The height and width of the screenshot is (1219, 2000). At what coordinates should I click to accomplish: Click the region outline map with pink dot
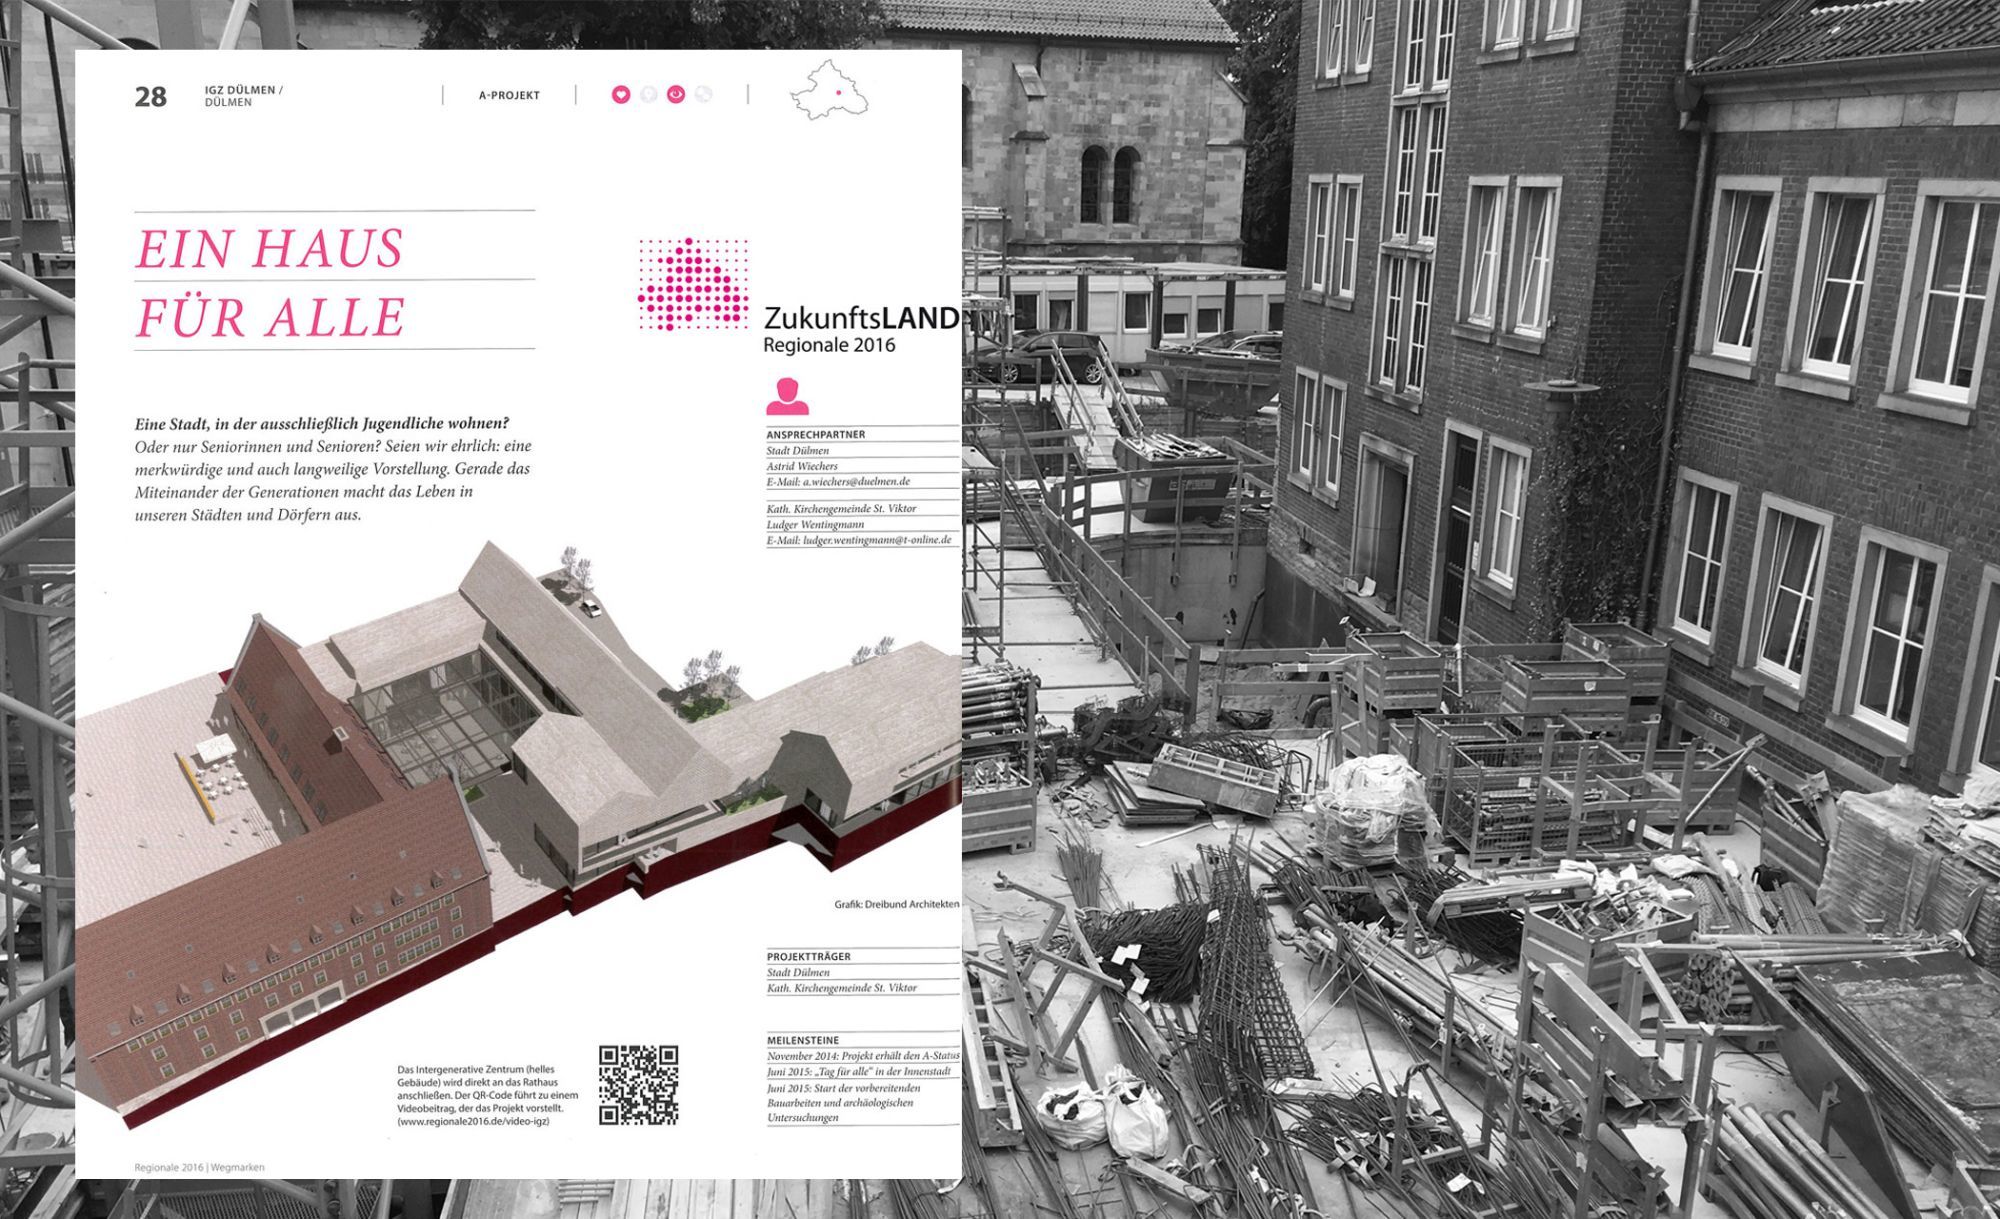click(x=829, y=91)
